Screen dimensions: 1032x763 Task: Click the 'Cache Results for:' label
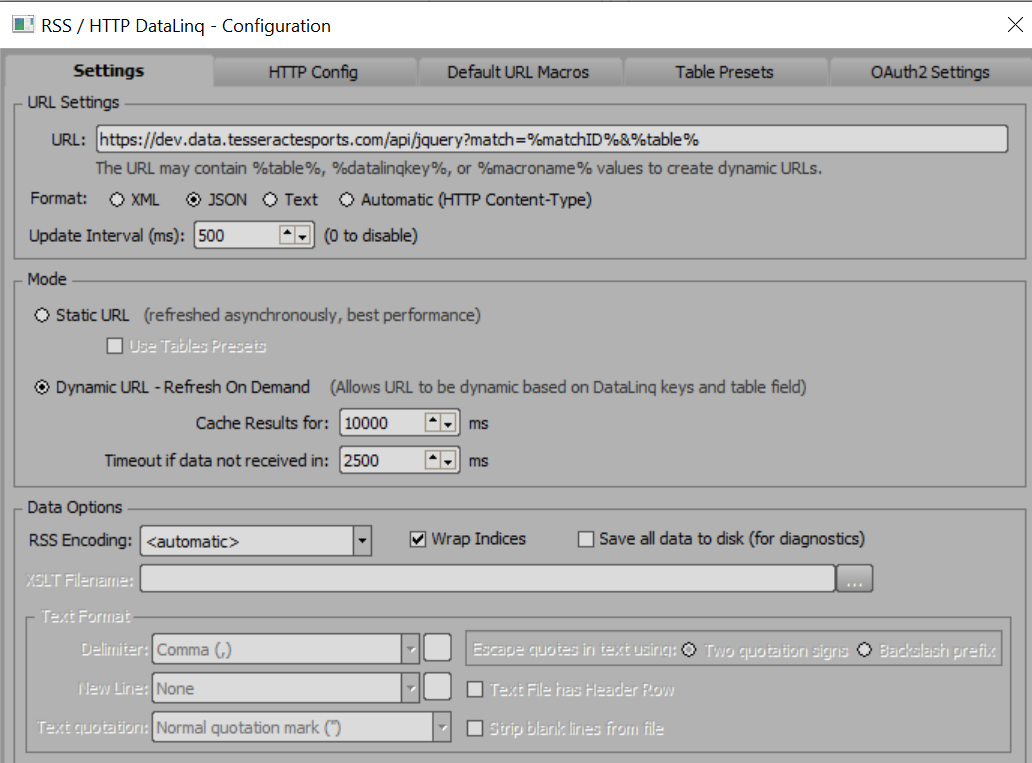point(262,423)
